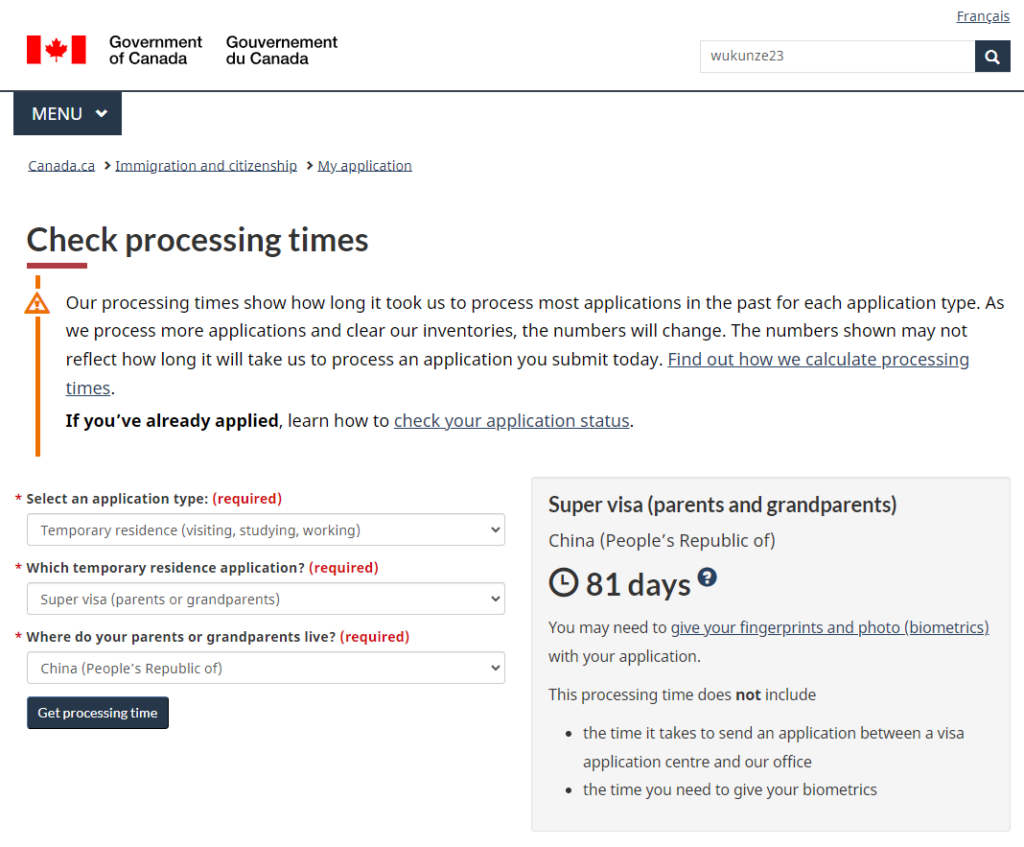Click the search input field
This screenshot has width=1024, height=847.
(x=836, y=57)
